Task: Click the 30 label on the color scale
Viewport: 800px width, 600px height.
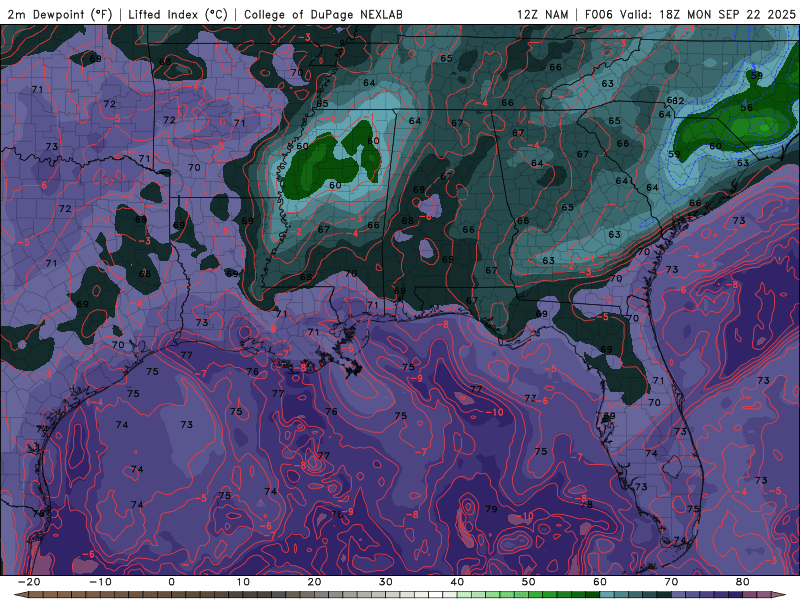Action: 386,582
